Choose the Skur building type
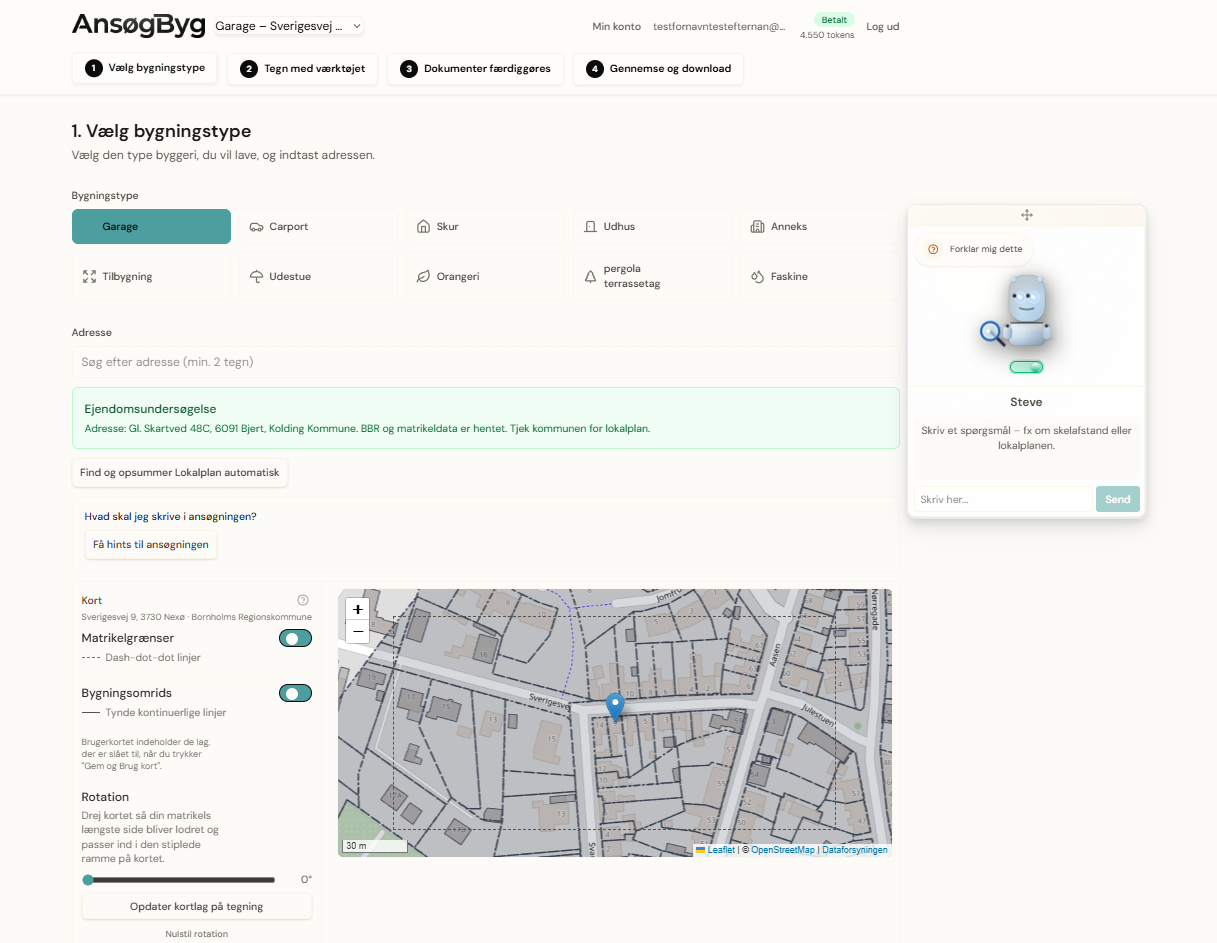The image size is (1217, 943). point(485,227)
